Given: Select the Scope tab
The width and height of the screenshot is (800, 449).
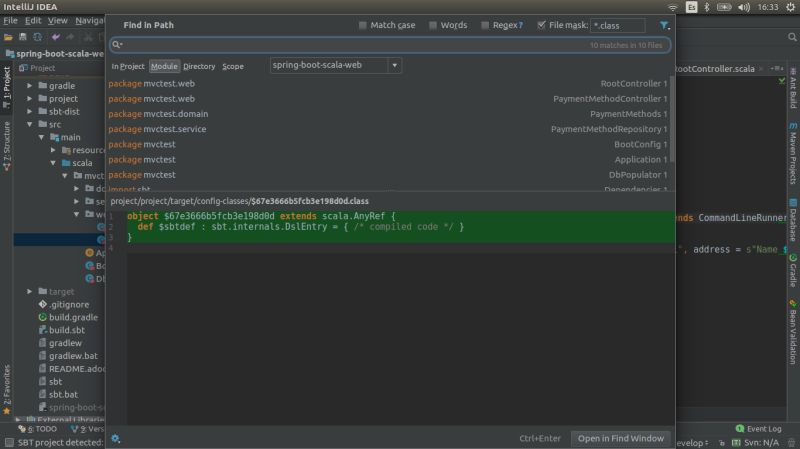Looking at the screenshot, I should [x=233, y=66].
